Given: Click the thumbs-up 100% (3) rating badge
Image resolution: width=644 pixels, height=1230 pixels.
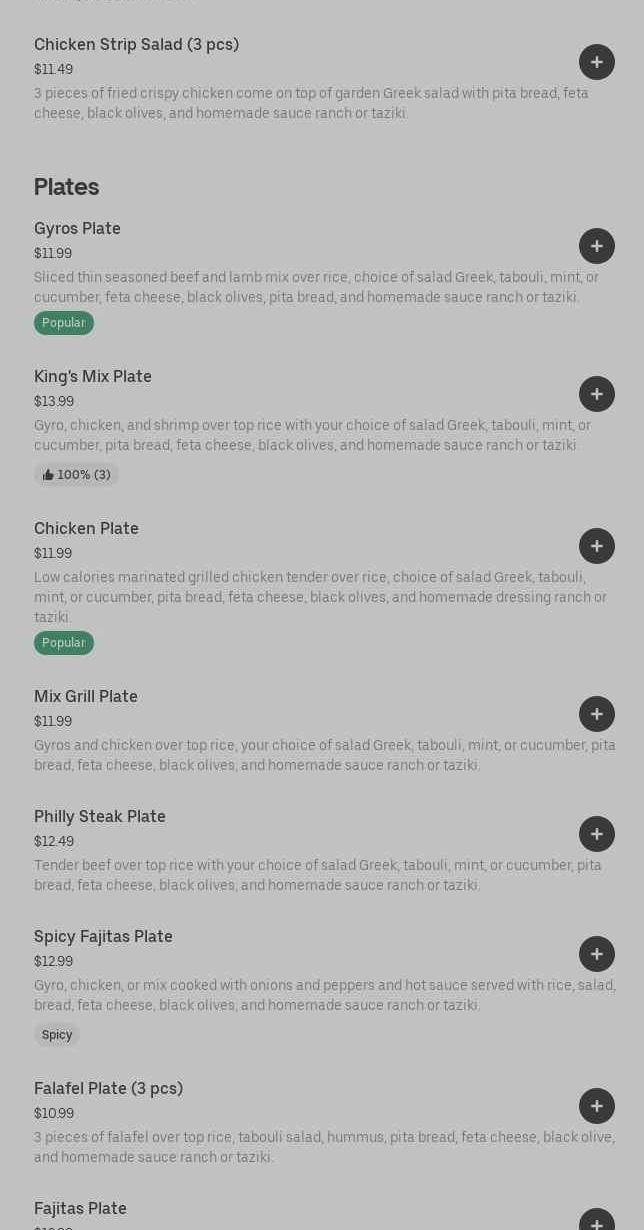Looking at the screenshot, I should click(x=76, y=475).
